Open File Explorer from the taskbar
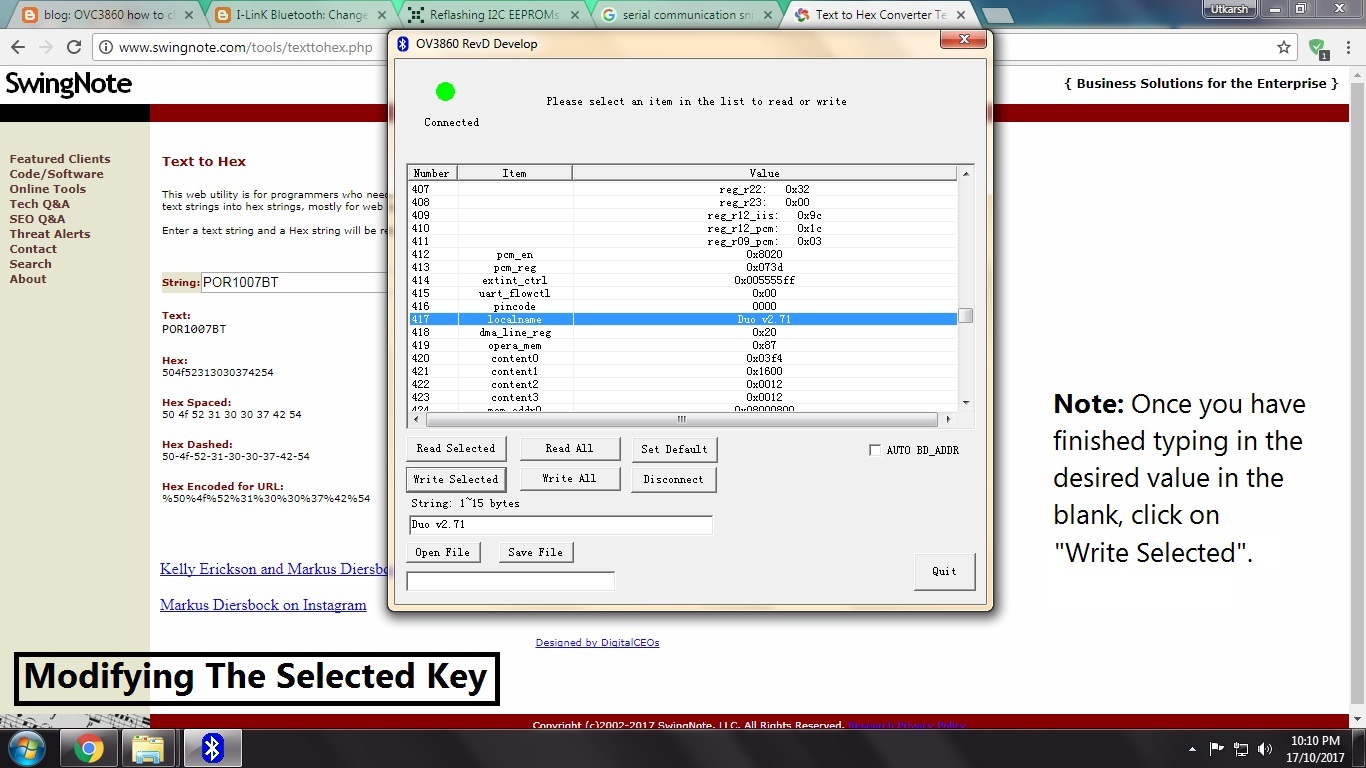The height and width of the screenshot is (768, 1366). [148, 749]
